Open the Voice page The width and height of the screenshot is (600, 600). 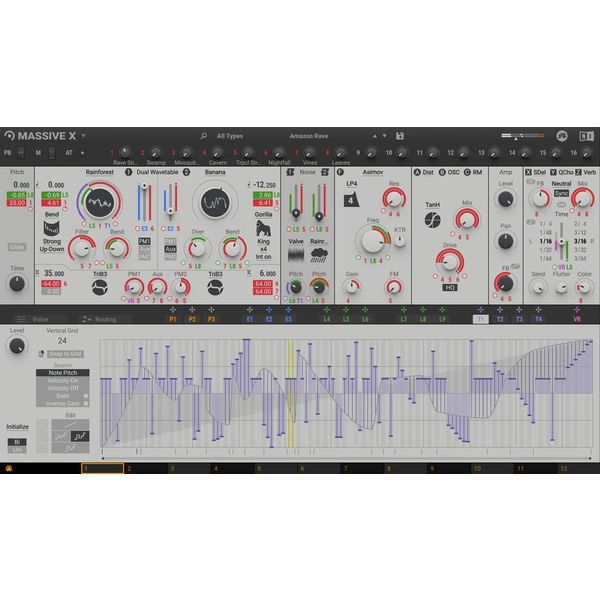coord(41,319)
